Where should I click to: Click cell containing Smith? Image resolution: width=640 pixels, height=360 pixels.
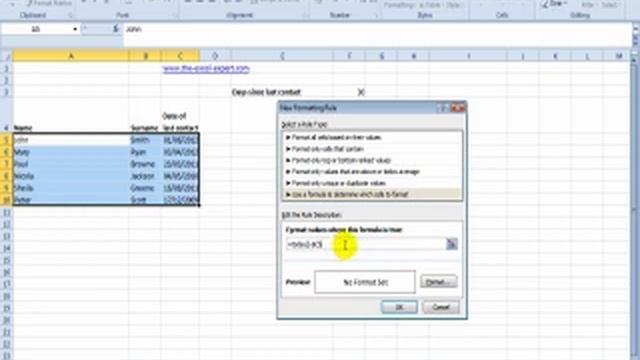[145, 140]
